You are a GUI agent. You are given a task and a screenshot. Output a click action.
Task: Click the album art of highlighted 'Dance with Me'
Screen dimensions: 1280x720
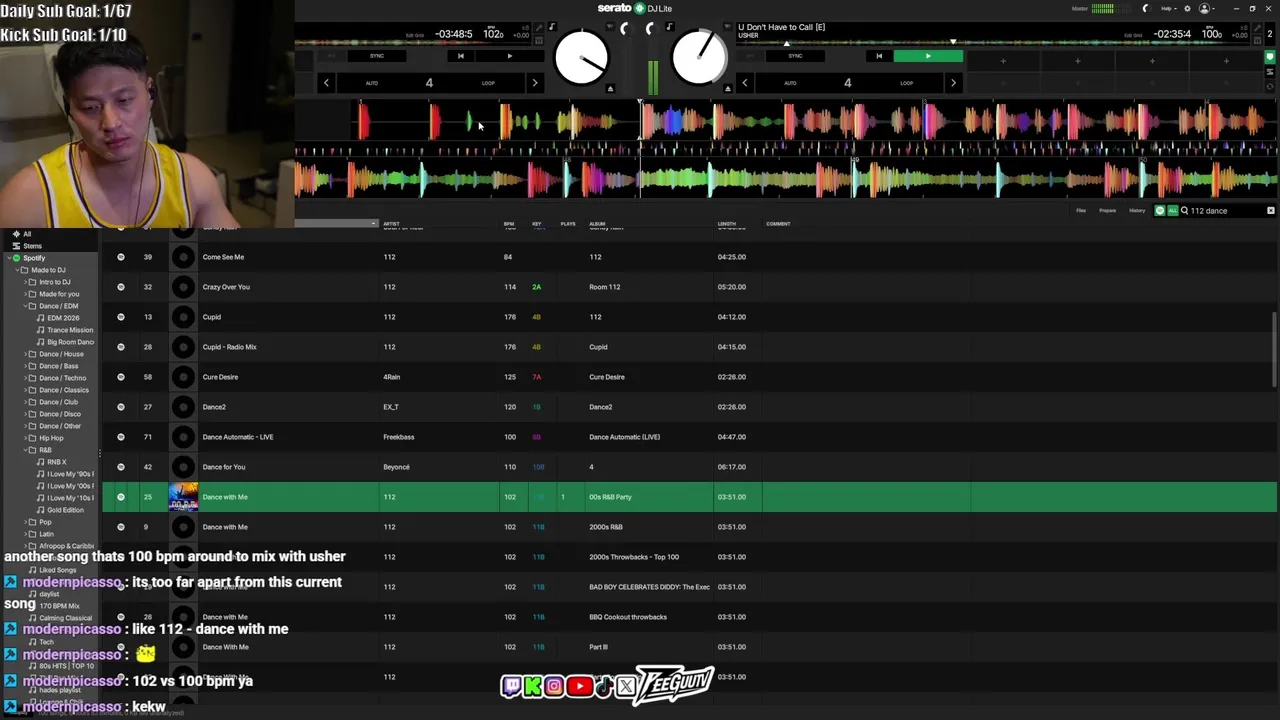[x=183, y=497]
